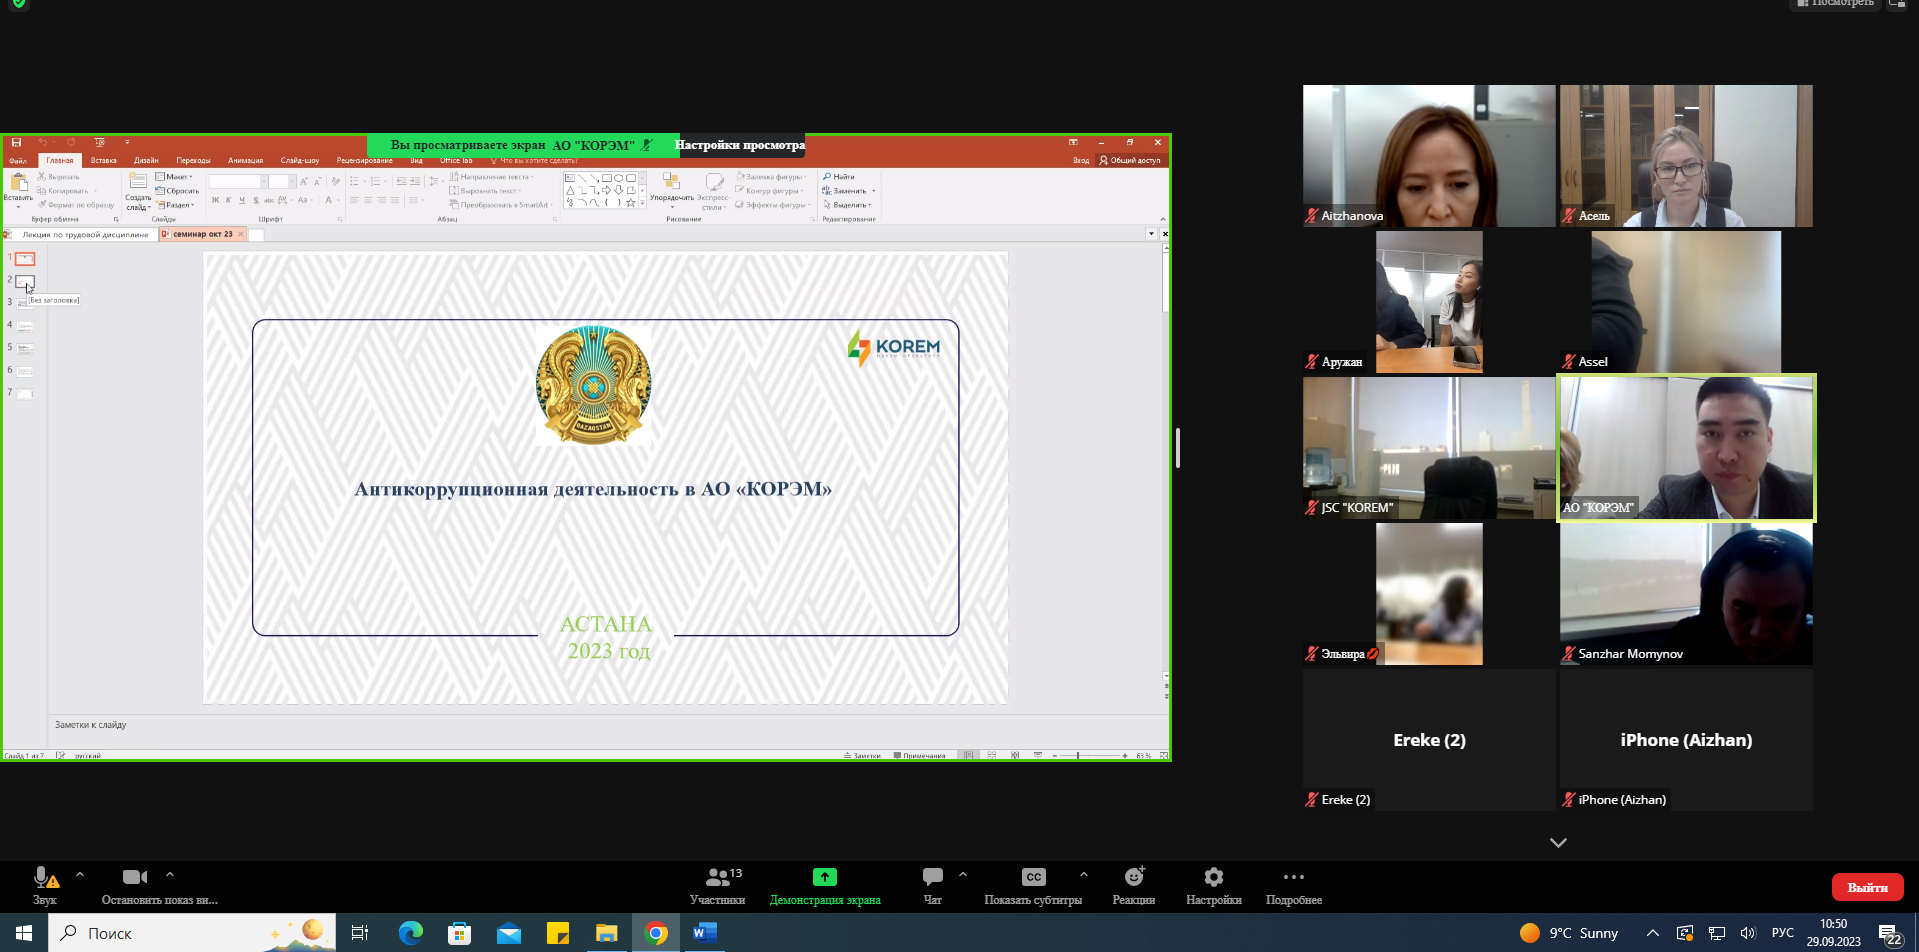Image resolution: width=1919 pixels, height=952 pixels.
Task: Save the presentation using the floppy disk icon
Action: 16,143
